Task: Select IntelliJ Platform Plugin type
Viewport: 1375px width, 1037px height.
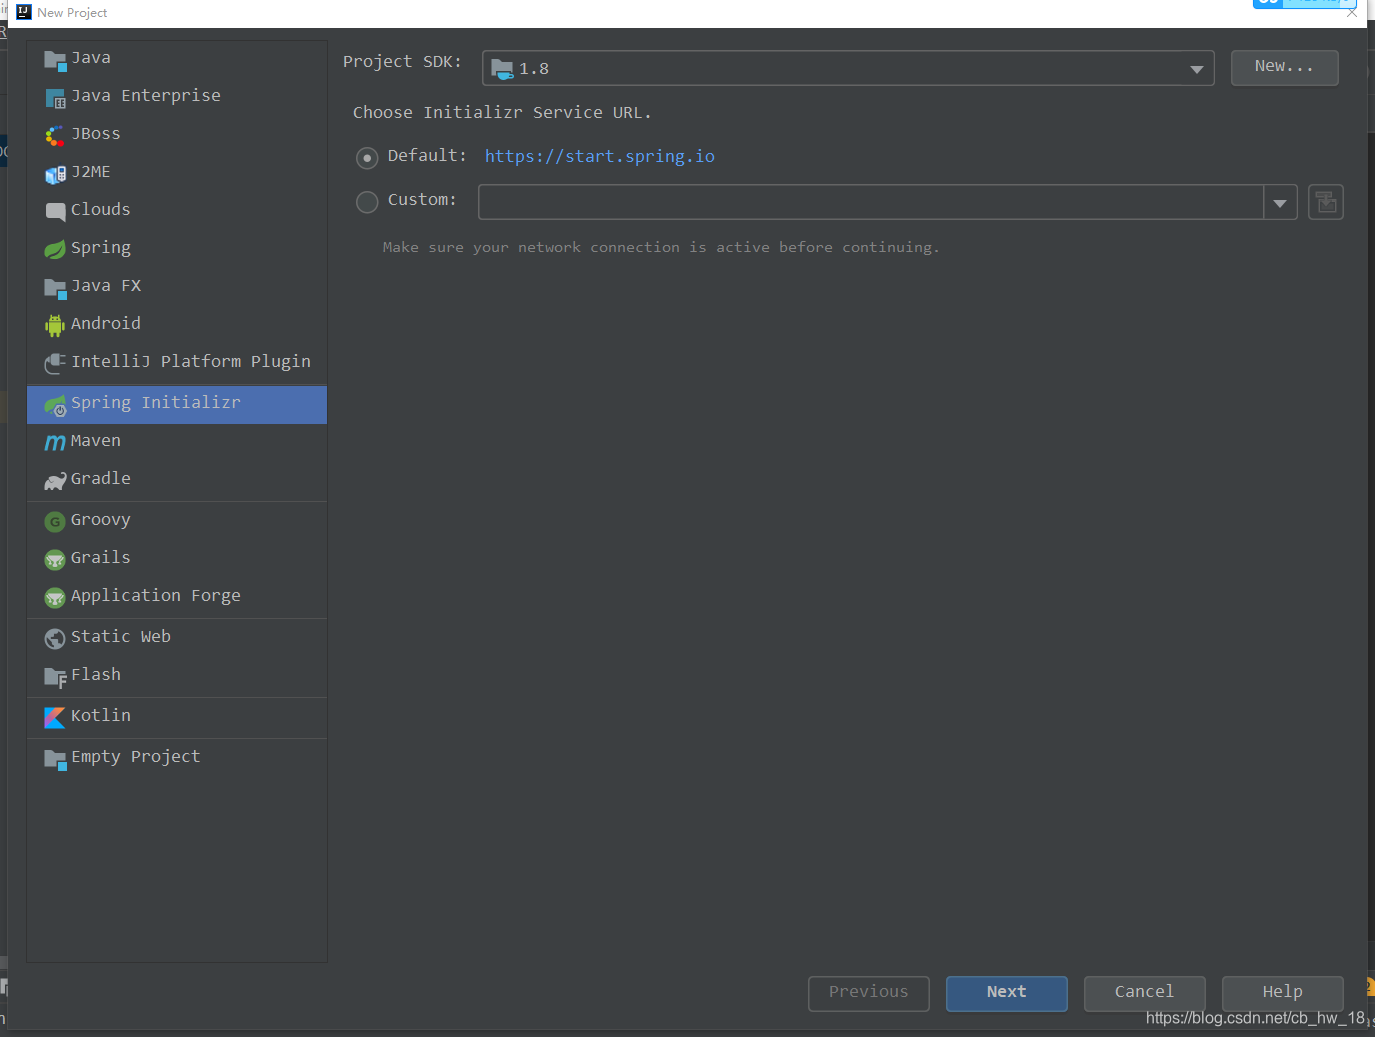Action: pyautogui.click(x=177, y=362)
